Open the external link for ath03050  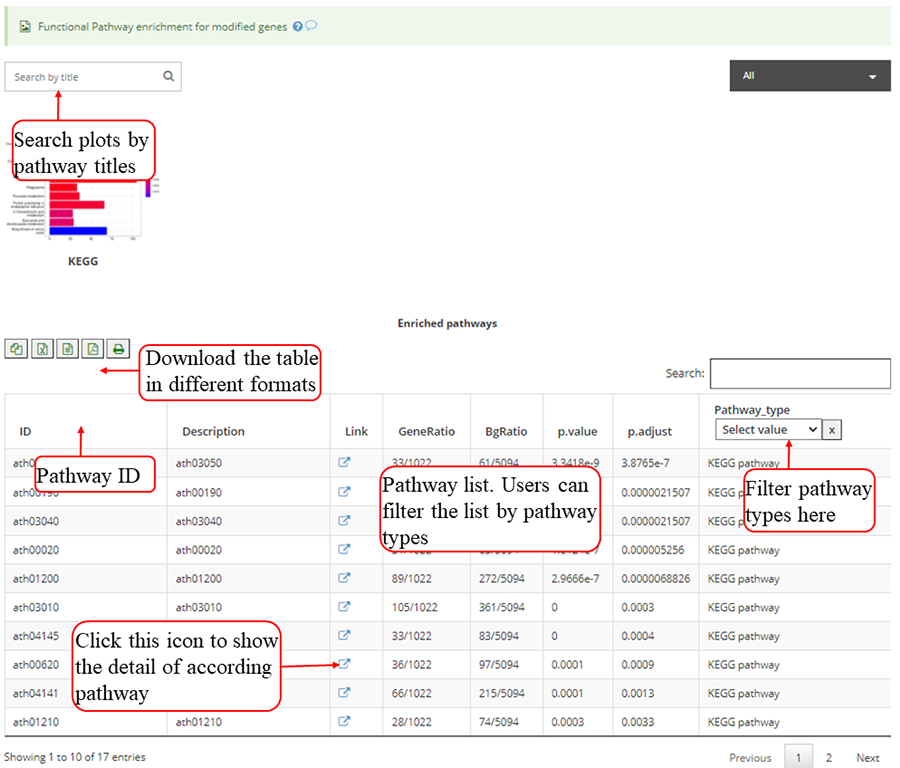[x=345, y=463]
